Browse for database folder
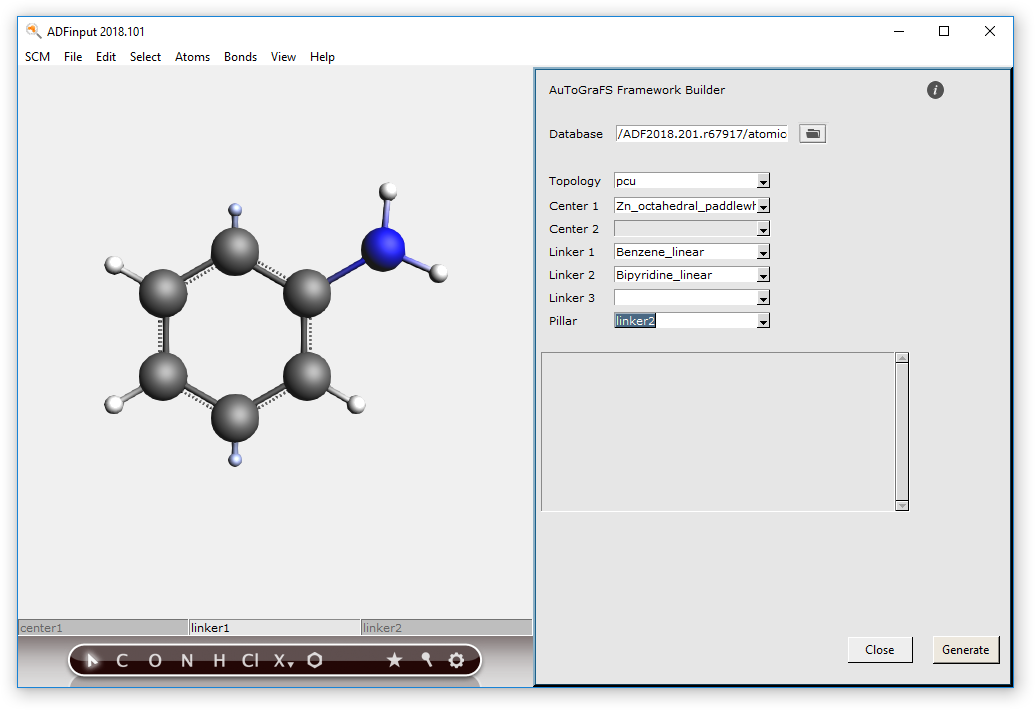The height and width of the screenshot is (710, 1035). click(813, 133)
